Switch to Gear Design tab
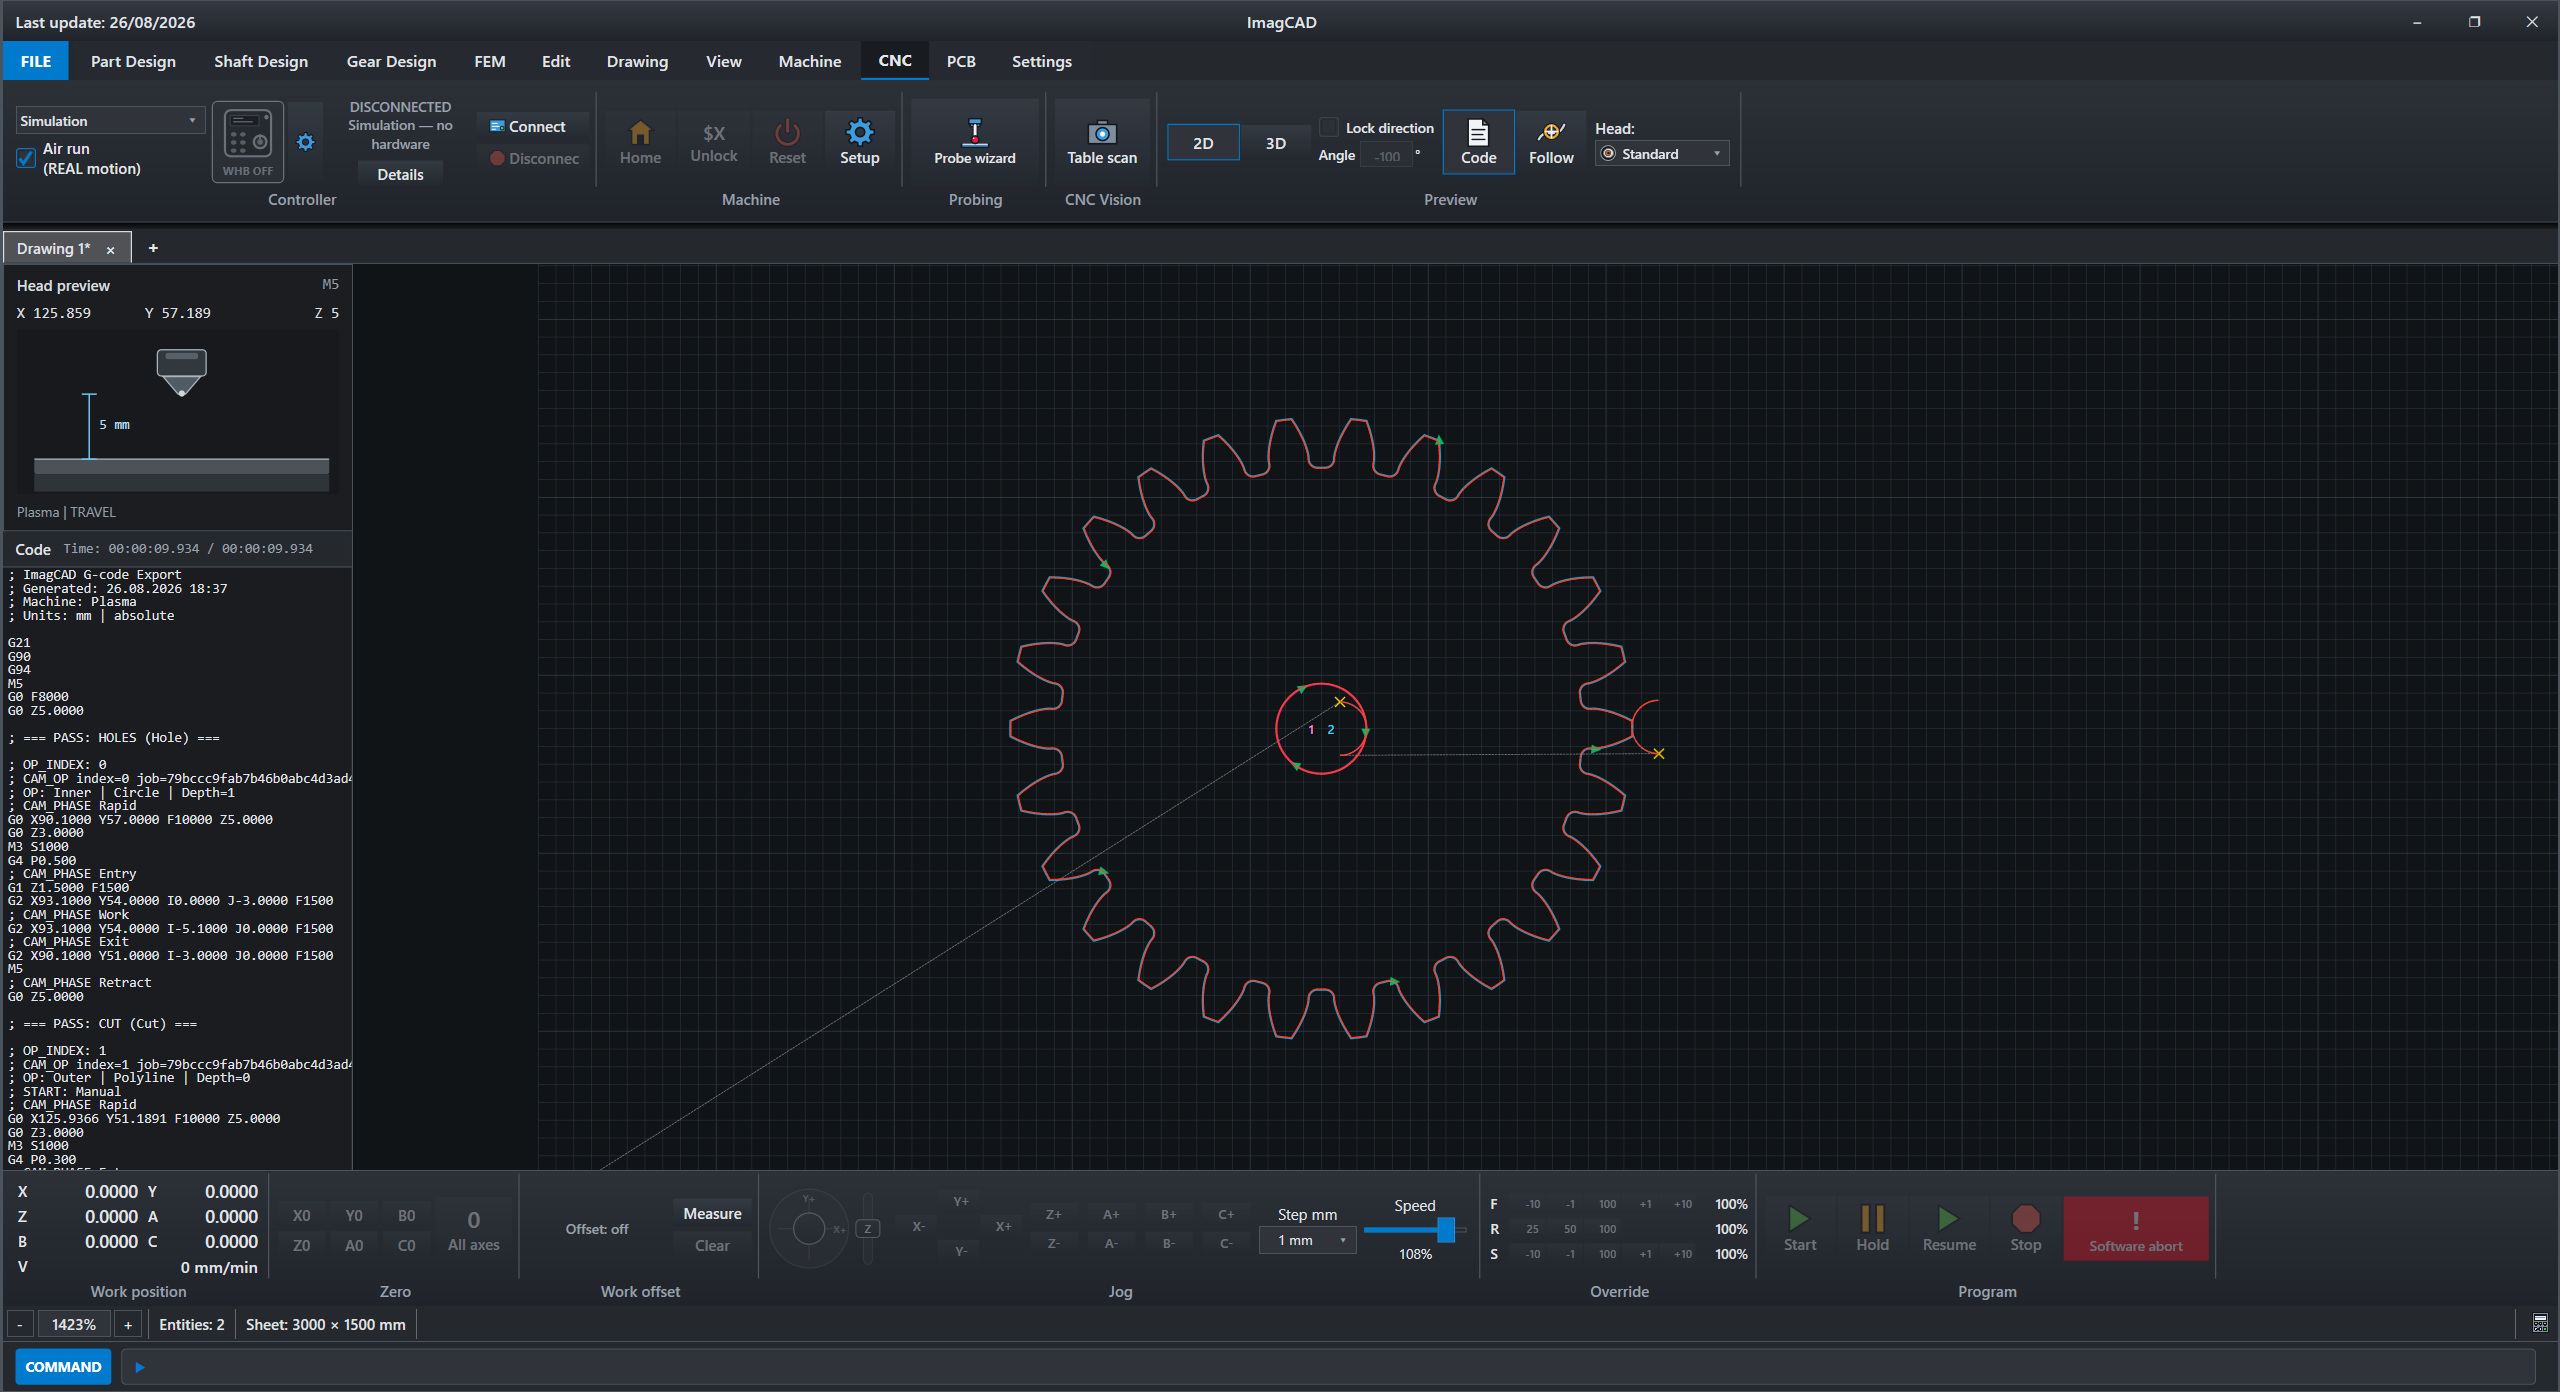 tap(391, 61)
